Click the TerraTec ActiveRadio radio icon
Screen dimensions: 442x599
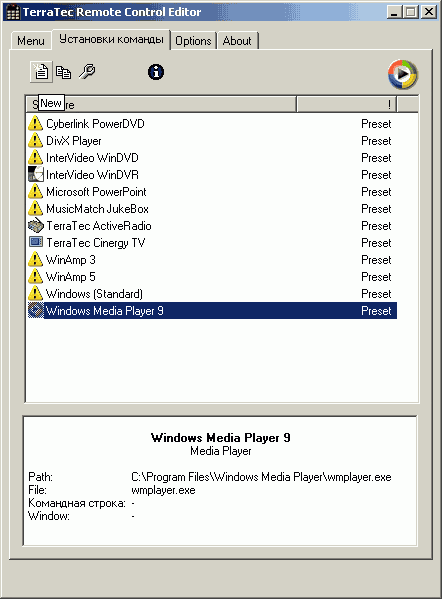pyautogui.click(x=36, y=225)
